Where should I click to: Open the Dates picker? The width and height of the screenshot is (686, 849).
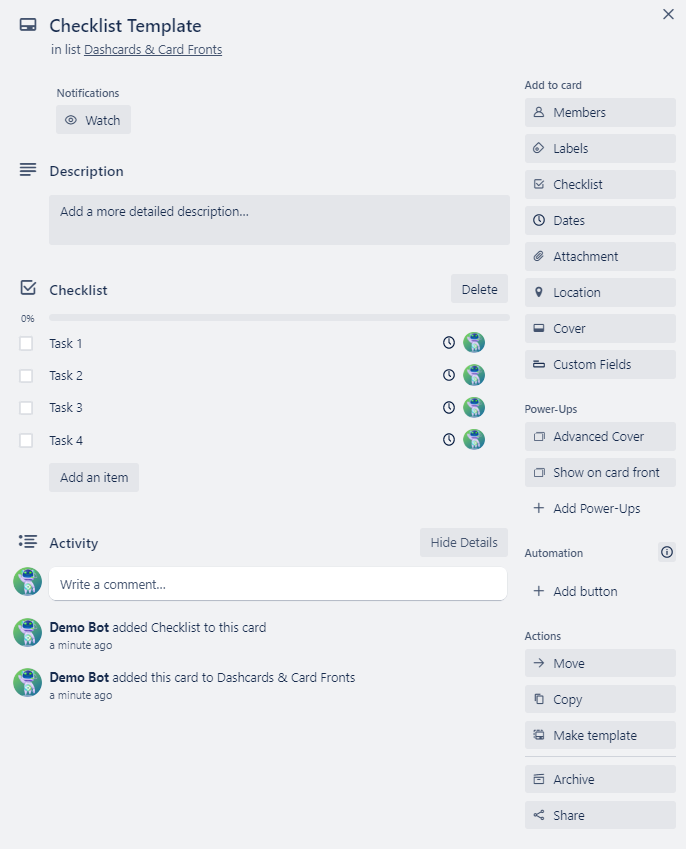(599, 220)
